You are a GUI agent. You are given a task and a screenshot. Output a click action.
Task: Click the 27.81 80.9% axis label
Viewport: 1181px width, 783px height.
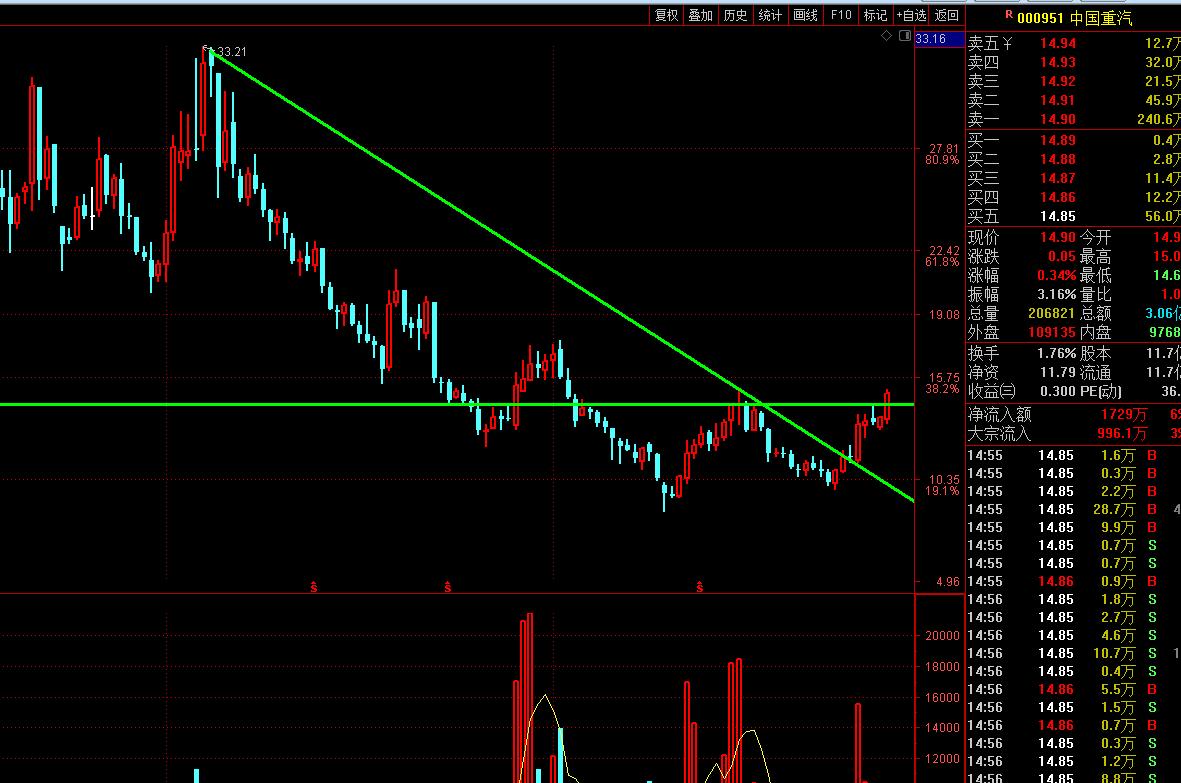[943, 154]
